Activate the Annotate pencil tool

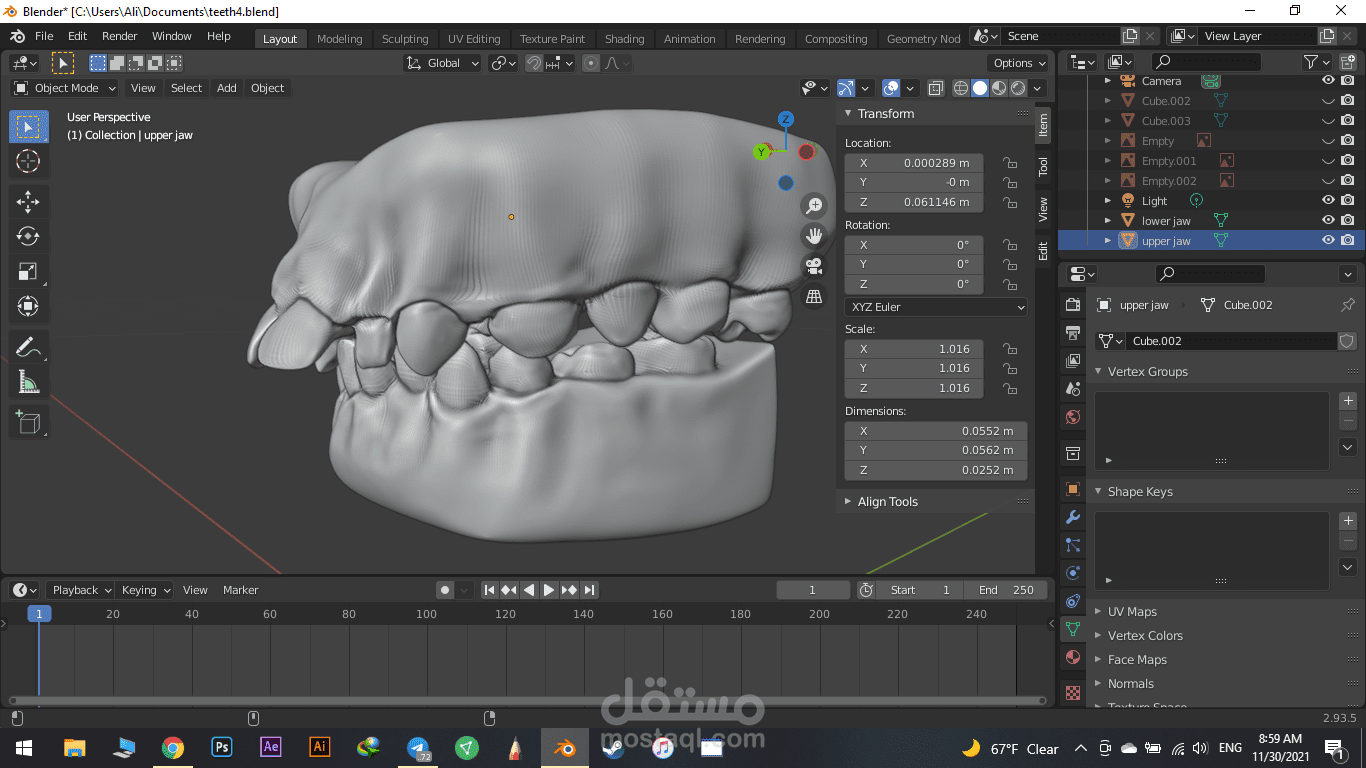pyautogui.click(x=28, y=348)
